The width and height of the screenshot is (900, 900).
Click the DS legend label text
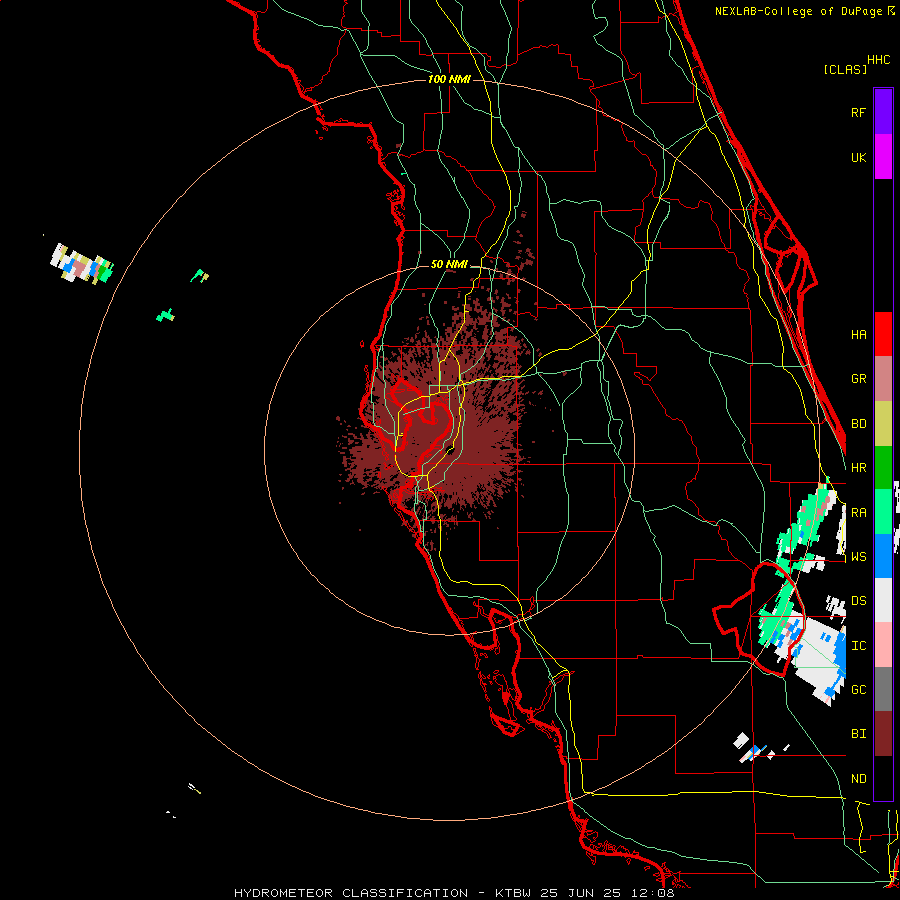click(858, 601)
